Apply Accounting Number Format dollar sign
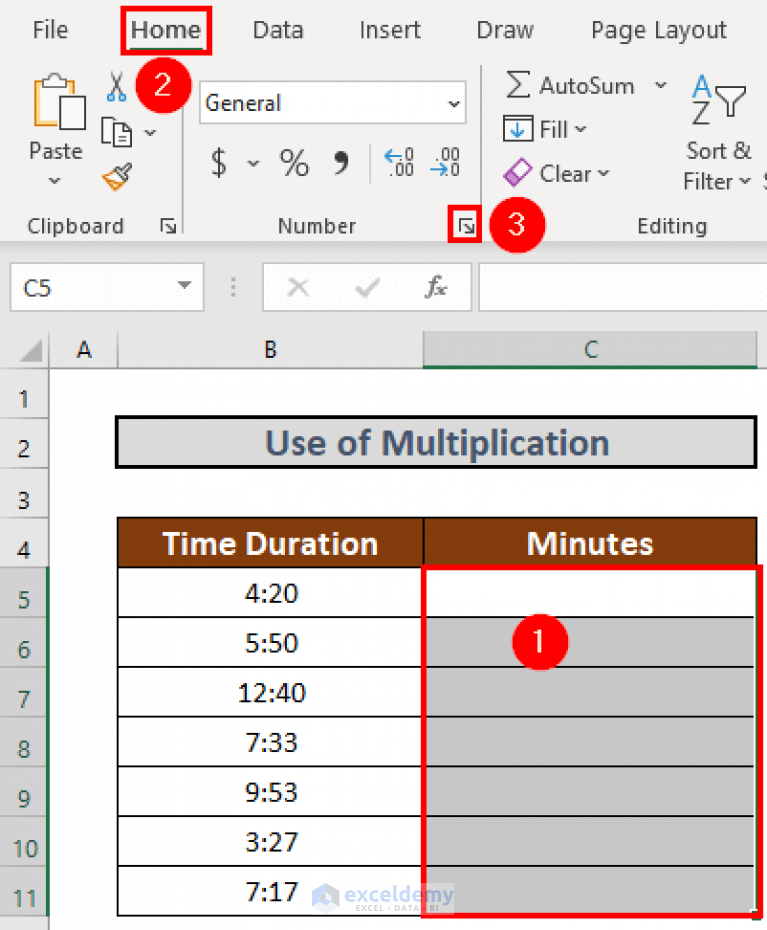 pos(219,162)
